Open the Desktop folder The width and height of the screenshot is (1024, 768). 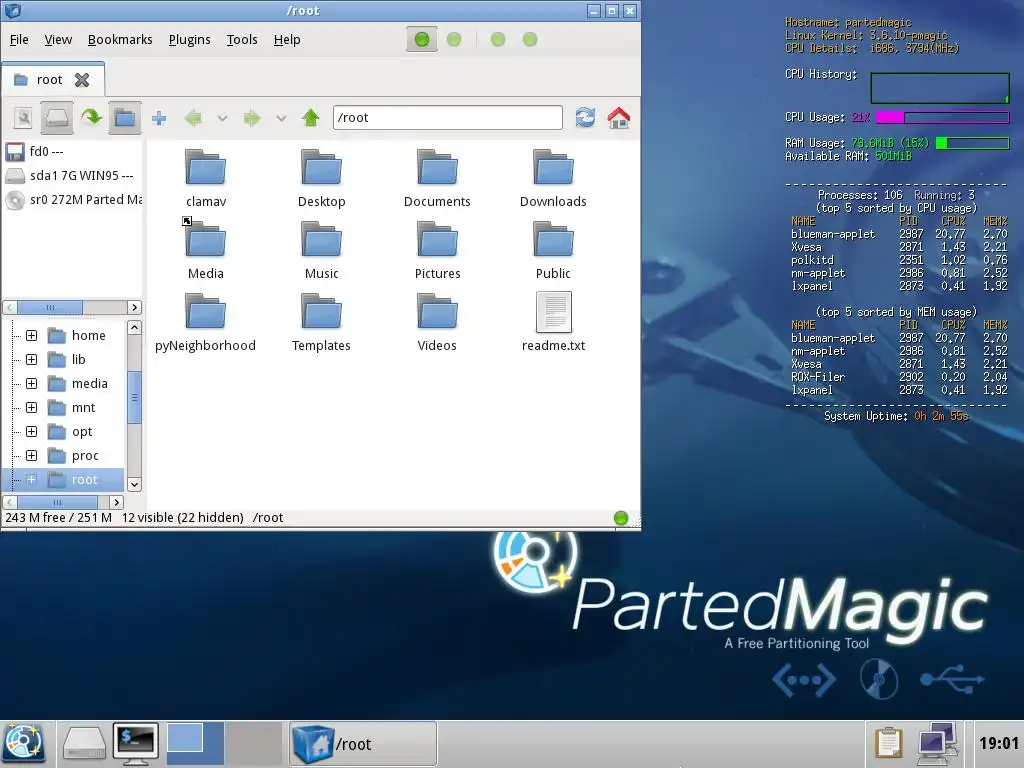[x=321, y=178]
